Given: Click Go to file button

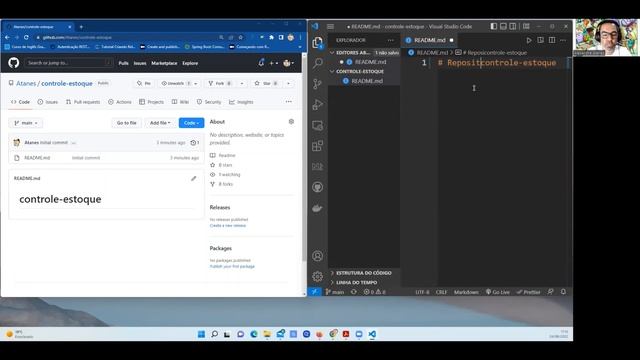Looking at the screenshot, I should click(x=127, y=123).
